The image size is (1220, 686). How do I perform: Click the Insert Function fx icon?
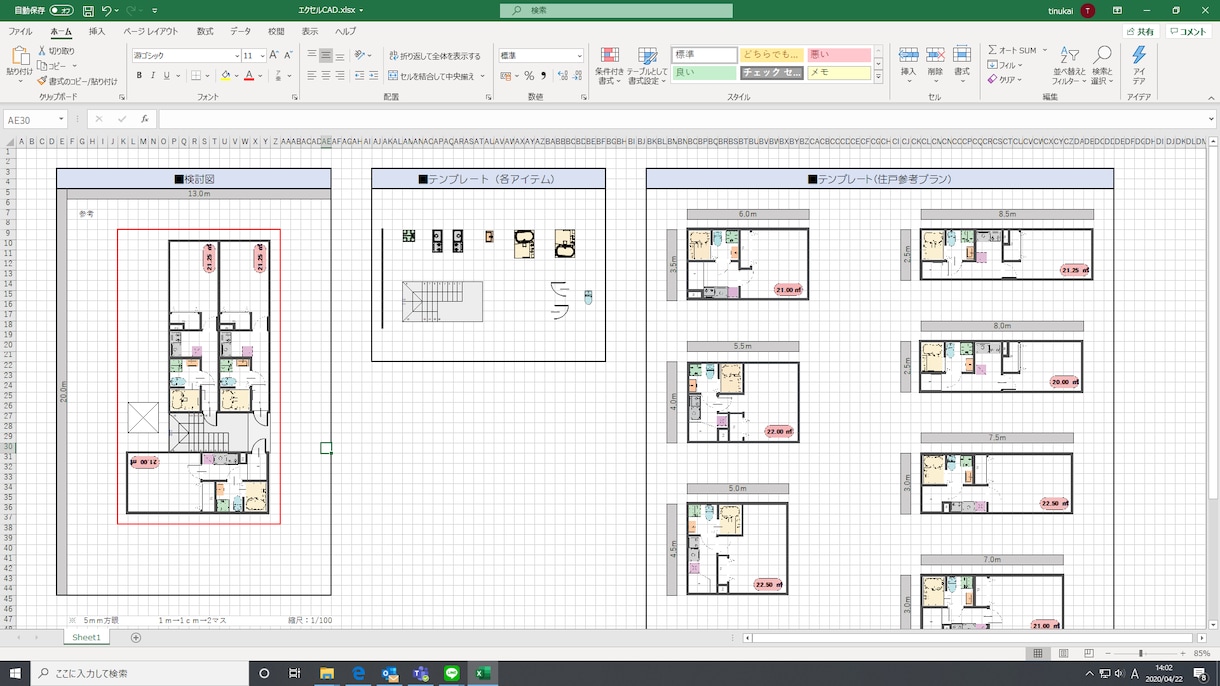point(145,119)
